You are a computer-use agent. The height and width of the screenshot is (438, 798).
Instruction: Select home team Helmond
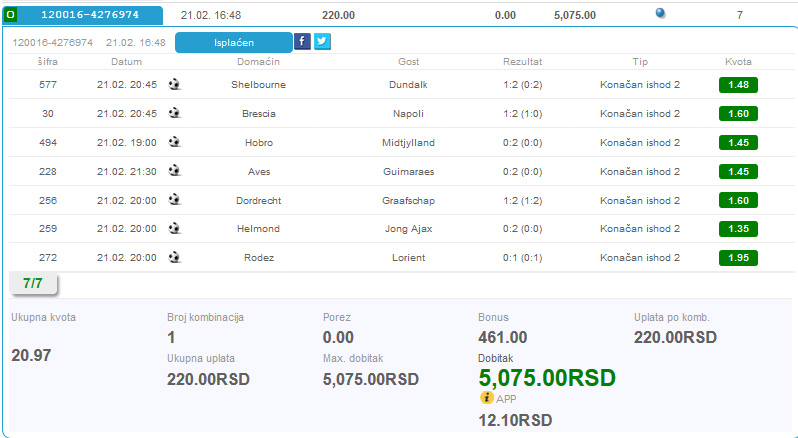[x=259, y=228]
